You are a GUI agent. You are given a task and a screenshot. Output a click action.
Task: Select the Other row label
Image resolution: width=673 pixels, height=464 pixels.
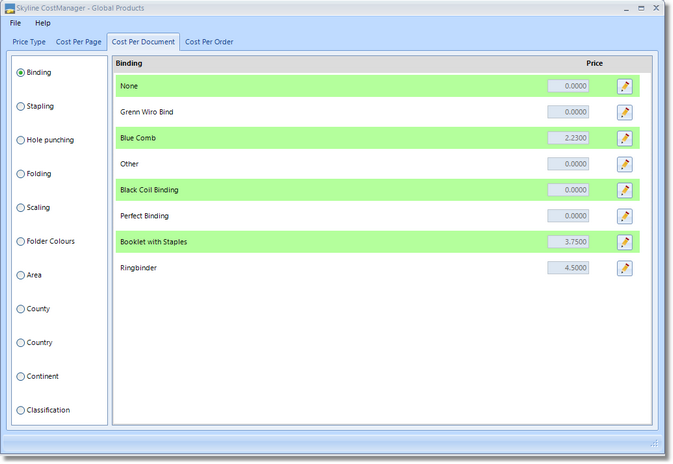click(x=129, y=164)
